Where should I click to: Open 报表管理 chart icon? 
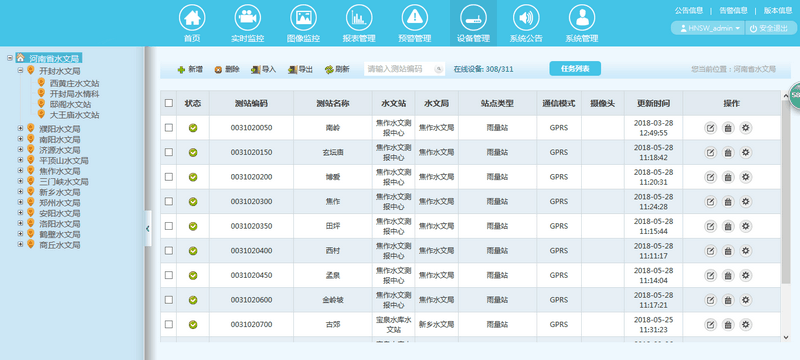tap(359, 18)
